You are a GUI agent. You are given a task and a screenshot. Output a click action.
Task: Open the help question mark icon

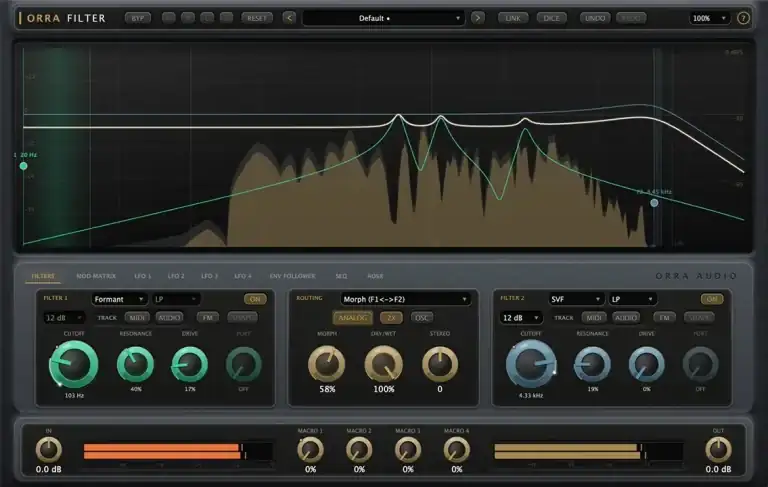(743, 18)
